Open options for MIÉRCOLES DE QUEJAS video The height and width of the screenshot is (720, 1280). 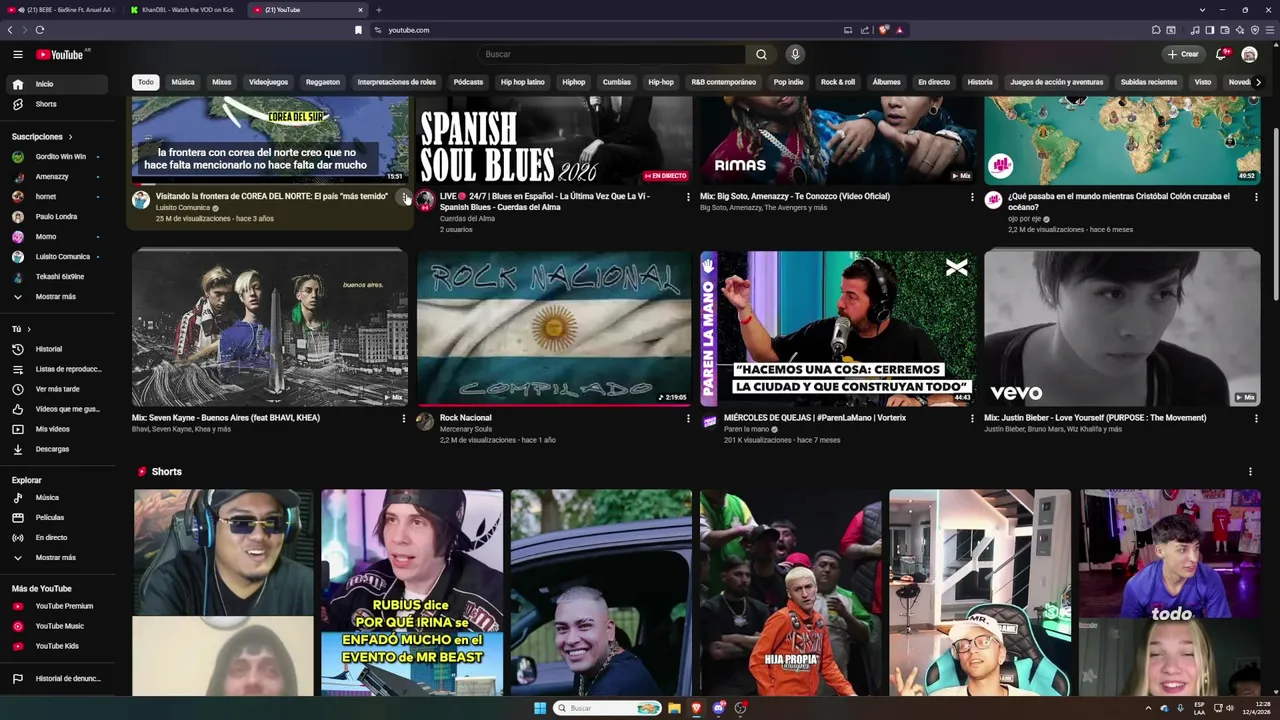coord(972,419)
